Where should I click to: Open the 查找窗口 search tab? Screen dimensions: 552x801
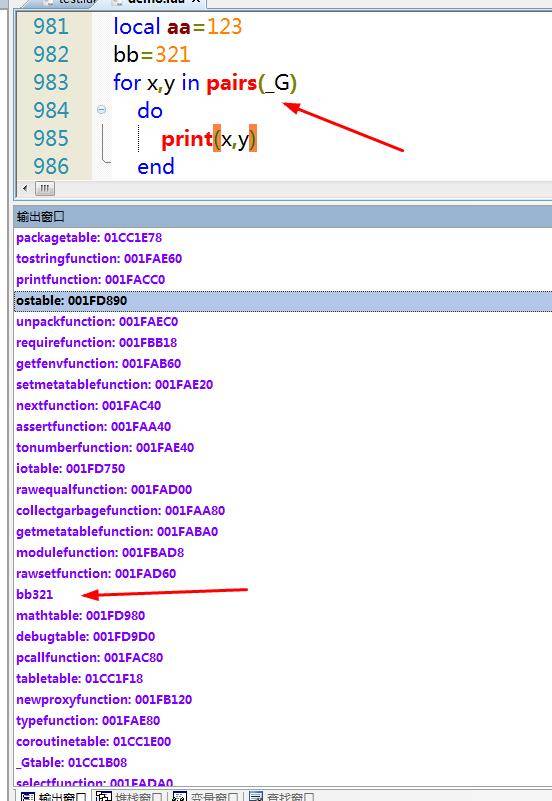(x=282, y=796)
